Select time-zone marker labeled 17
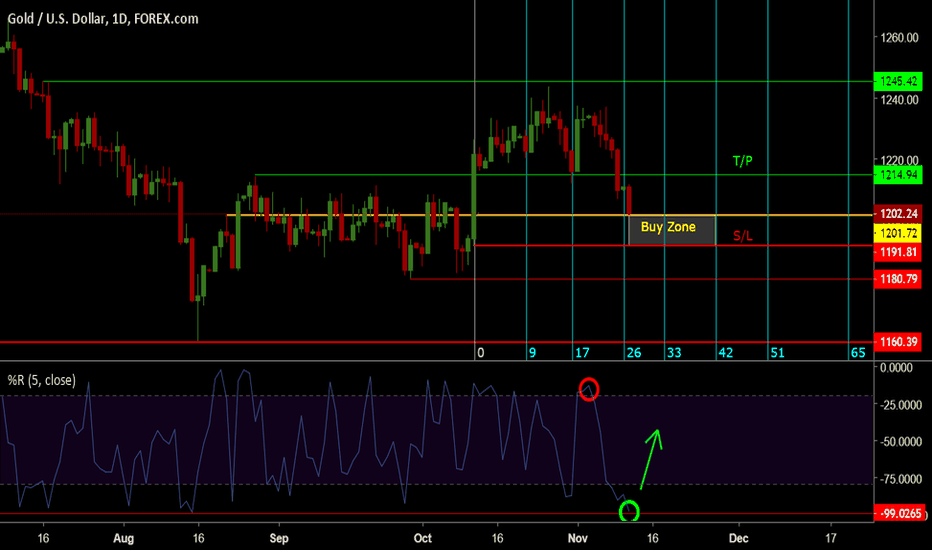This screenshot has height=550, width=932. click(x=582, y=353)
